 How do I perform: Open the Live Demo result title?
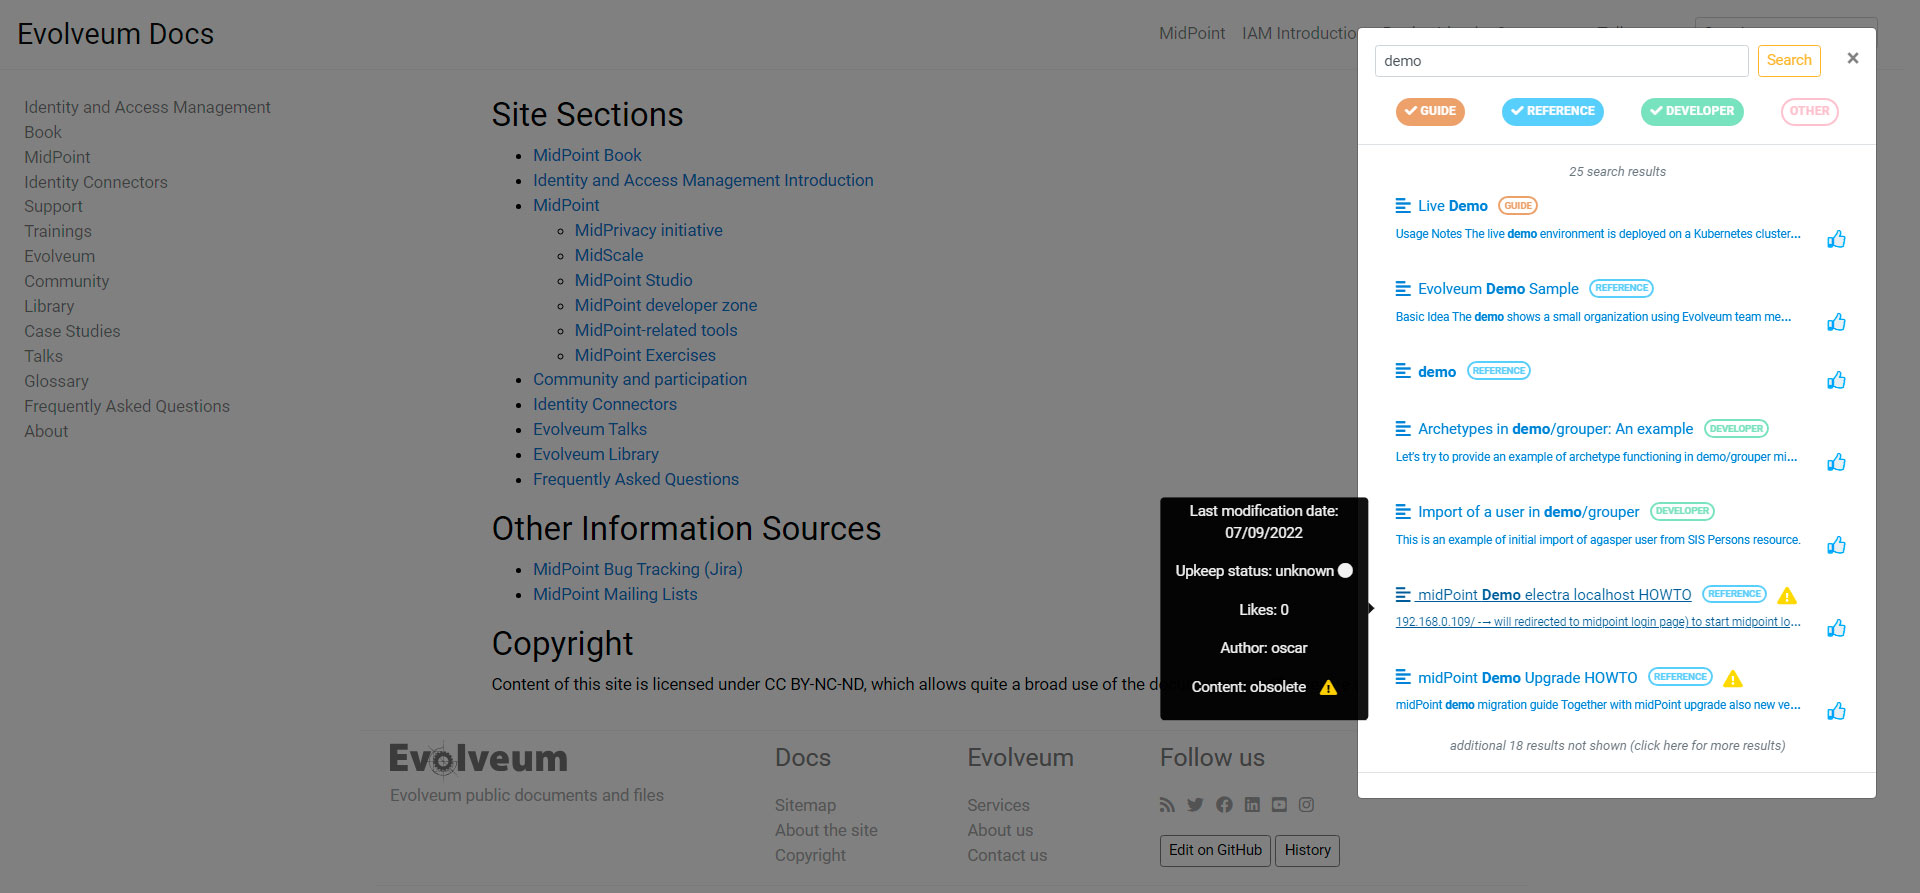[1452, 206]
